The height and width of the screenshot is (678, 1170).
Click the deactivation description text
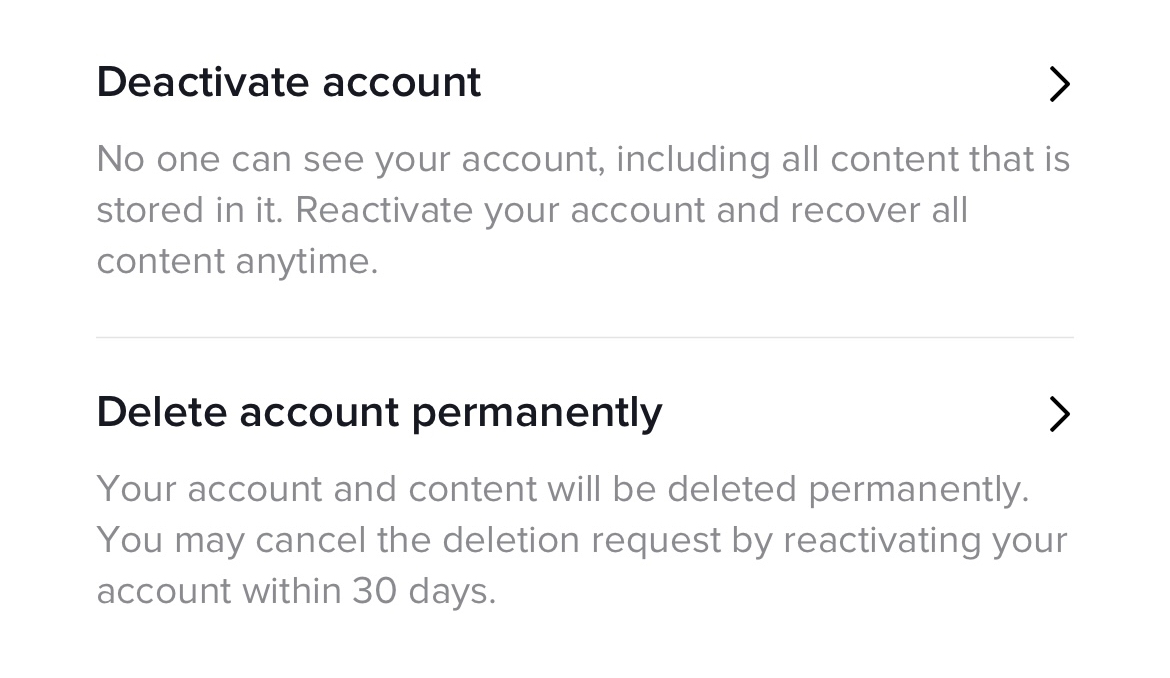click(583, 210)
